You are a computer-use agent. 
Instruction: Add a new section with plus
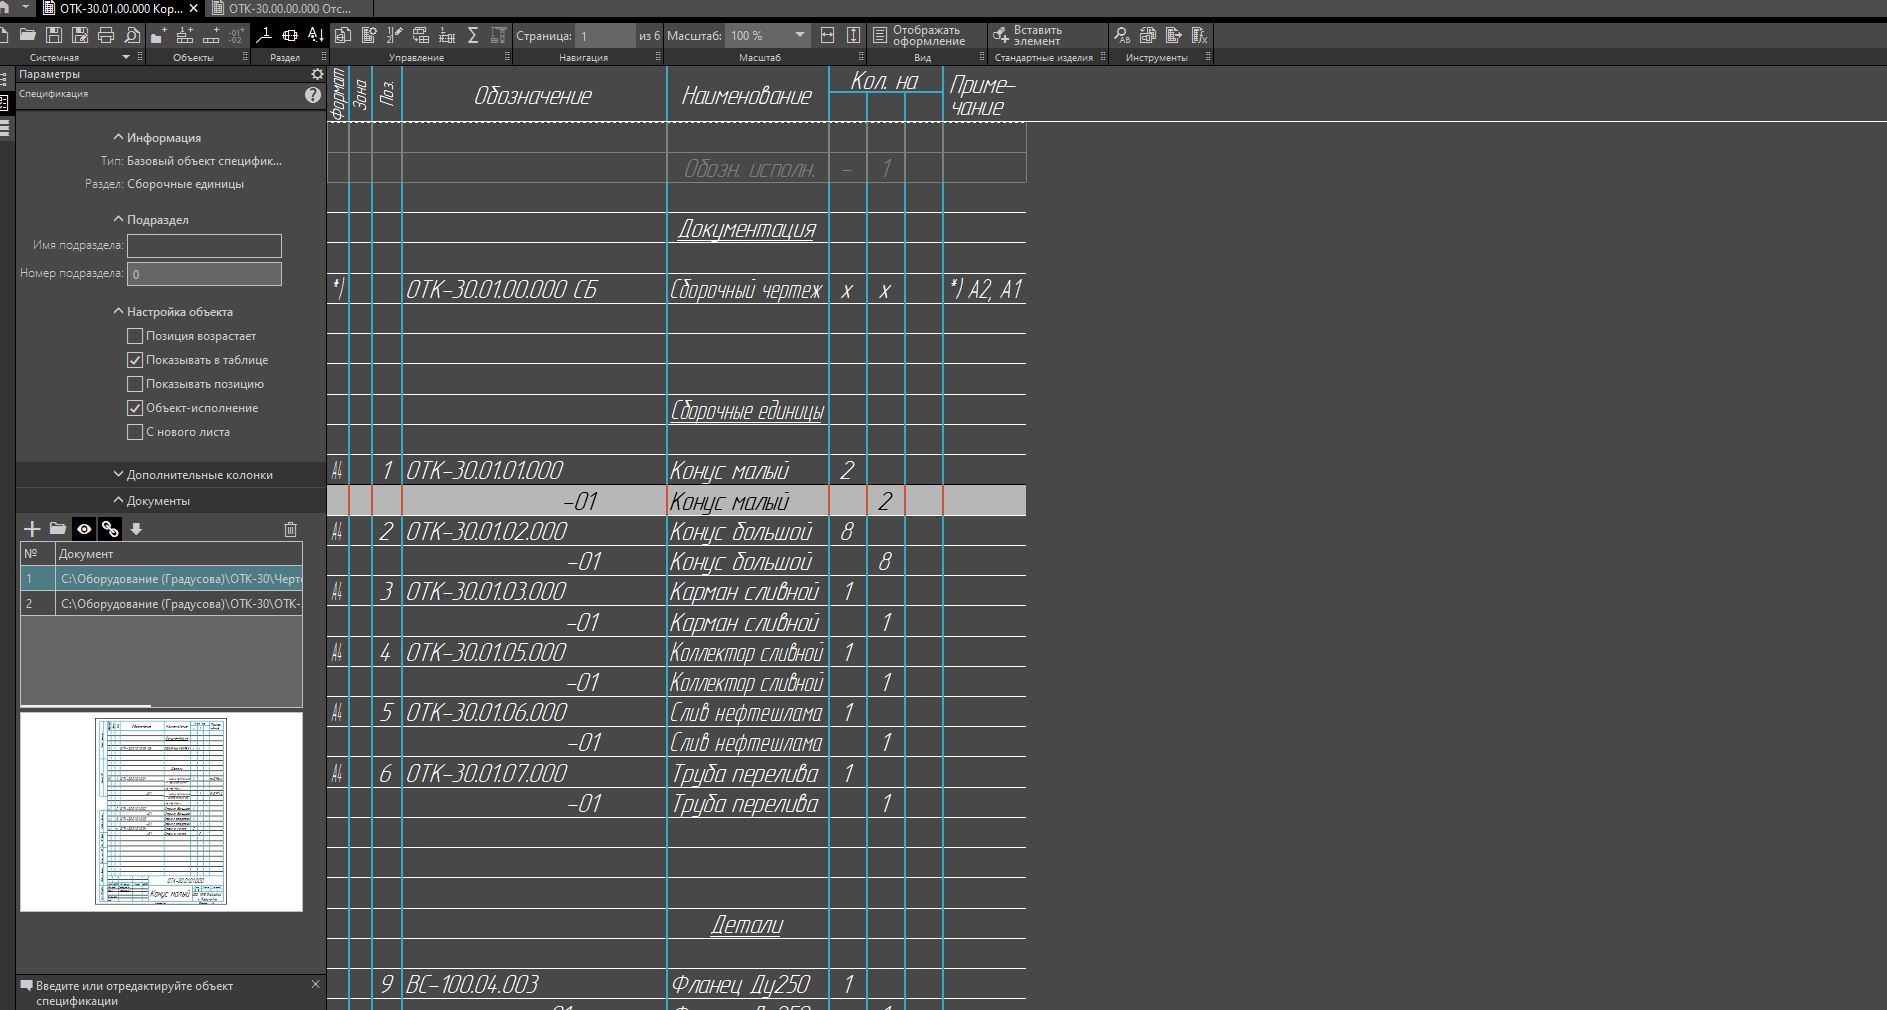(x=159, y=35)
